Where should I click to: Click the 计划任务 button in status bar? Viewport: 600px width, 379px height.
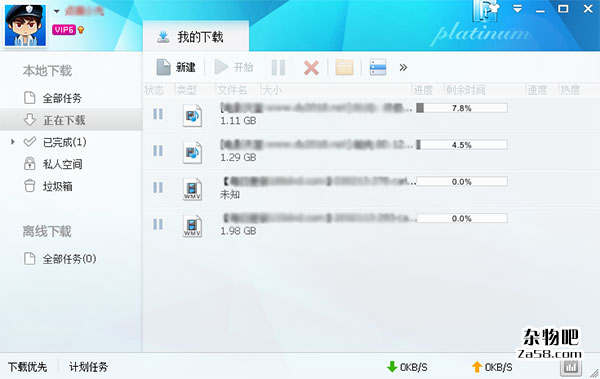[x=88, y=367]
